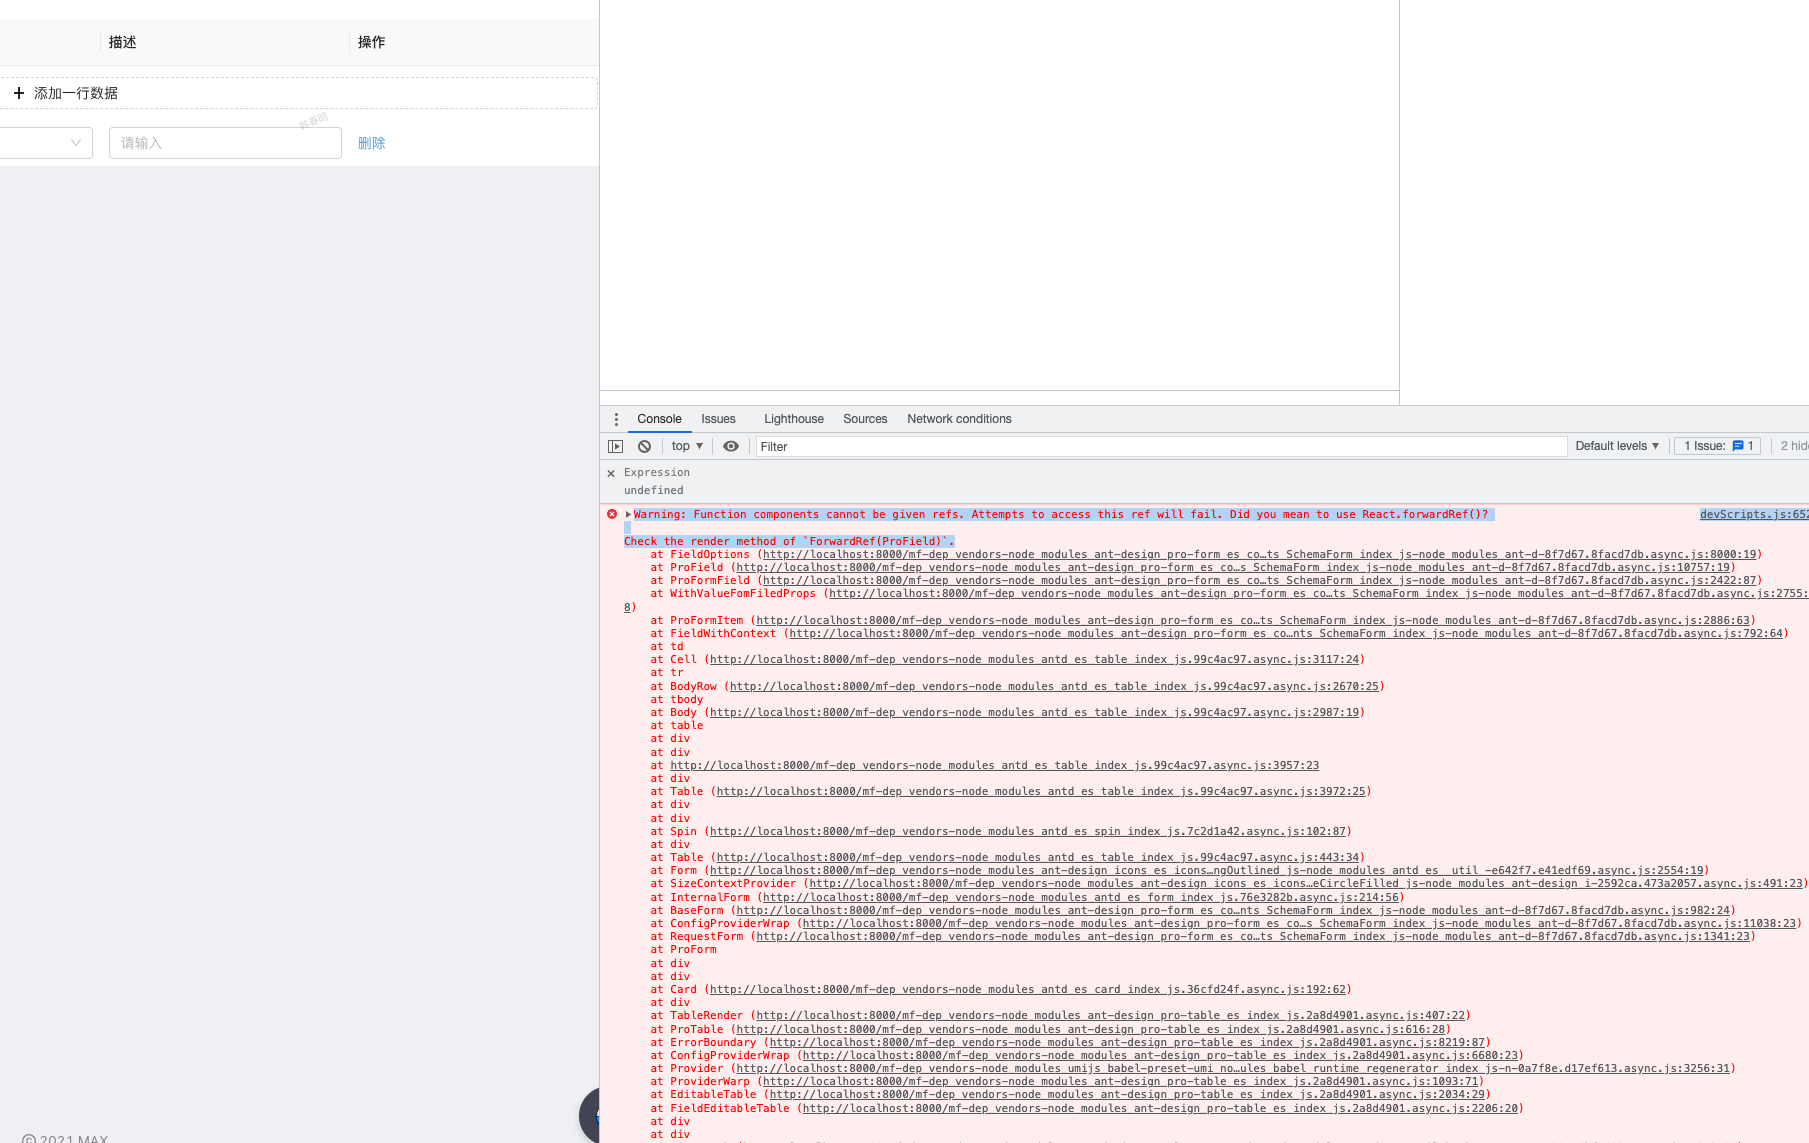This screenshot has height=1143, width=1809.
Task: Switch to the Sources tab
Action: pos(864,419)
